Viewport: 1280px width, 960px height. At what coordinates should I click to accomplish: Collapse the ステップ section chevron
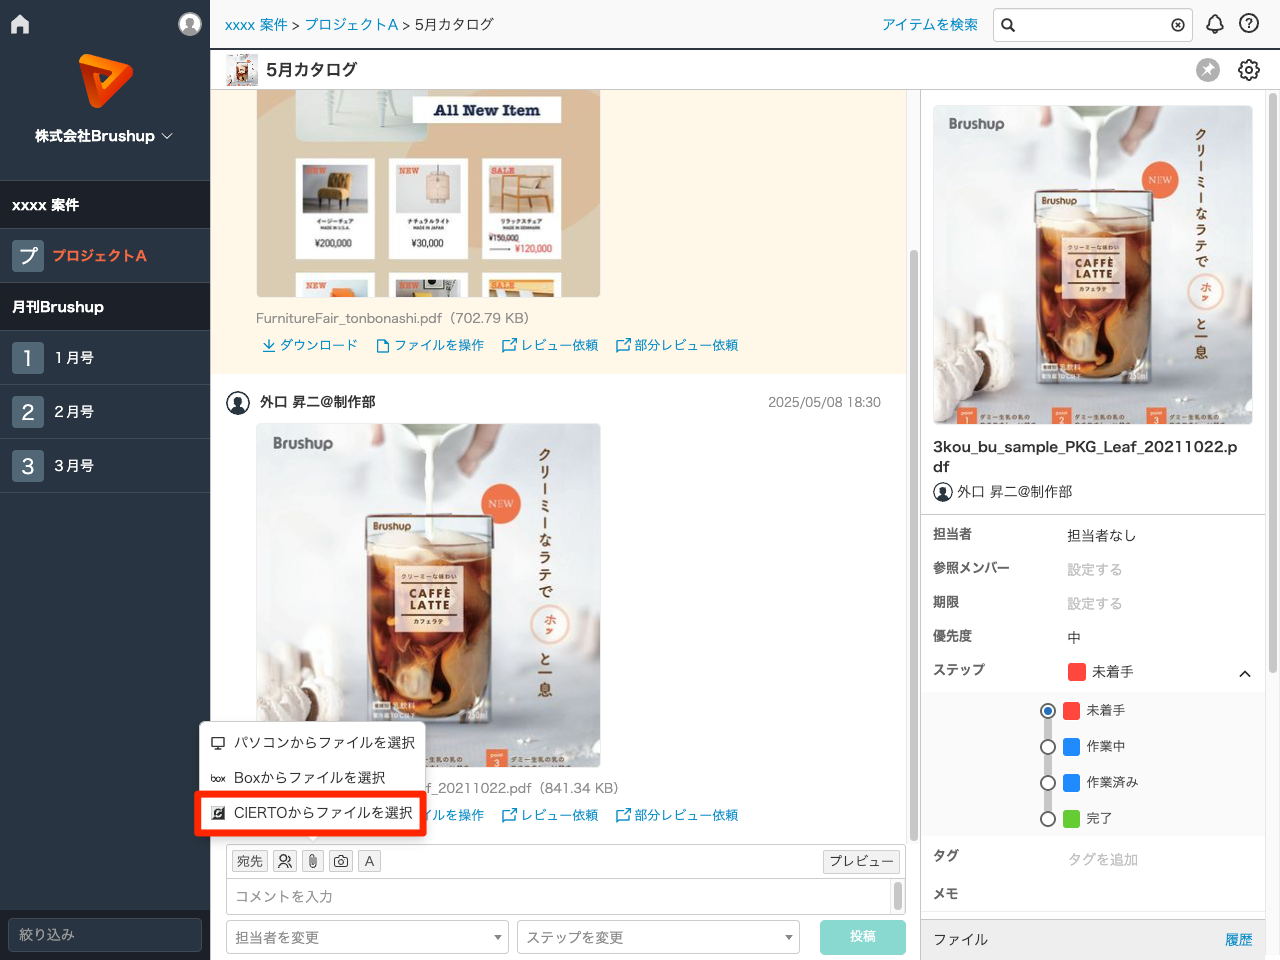1245,674
